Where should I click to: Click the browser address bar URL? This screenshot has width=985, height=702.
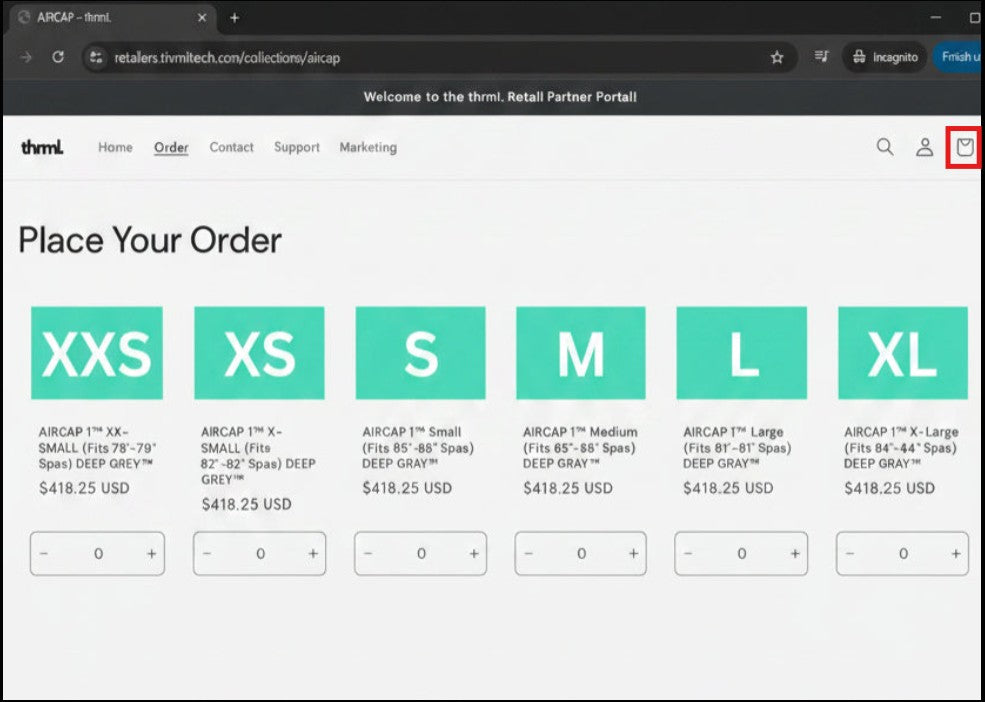227,58
